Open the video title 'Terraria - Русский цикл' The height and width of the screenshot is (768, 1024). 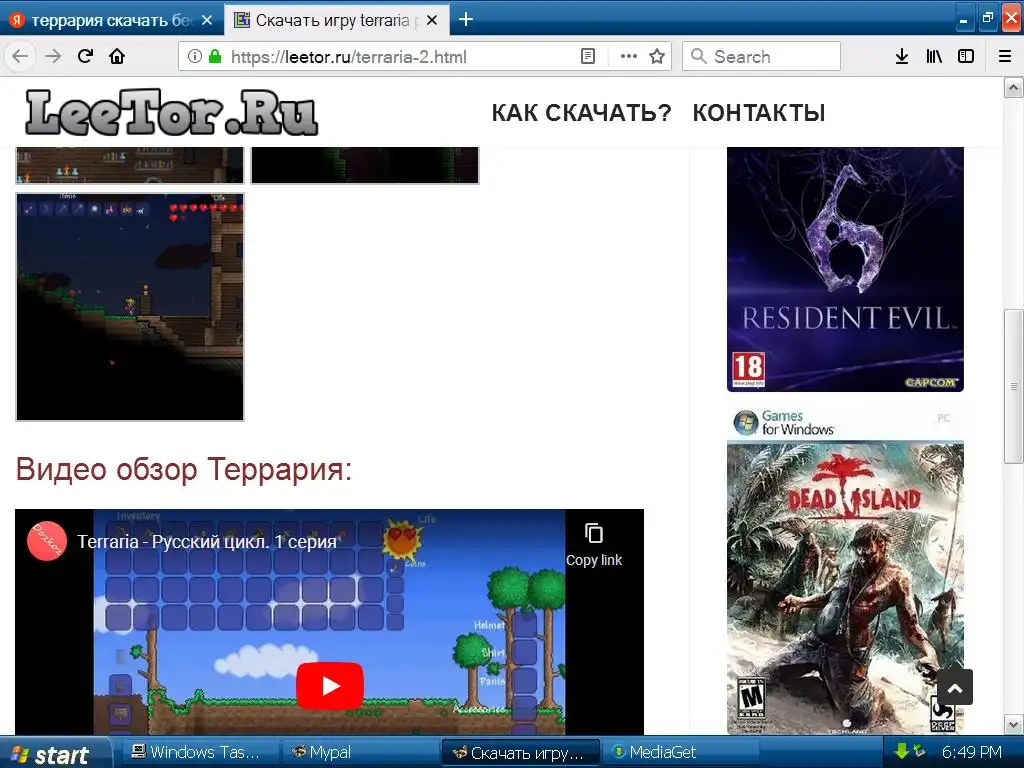pos(207,541)
